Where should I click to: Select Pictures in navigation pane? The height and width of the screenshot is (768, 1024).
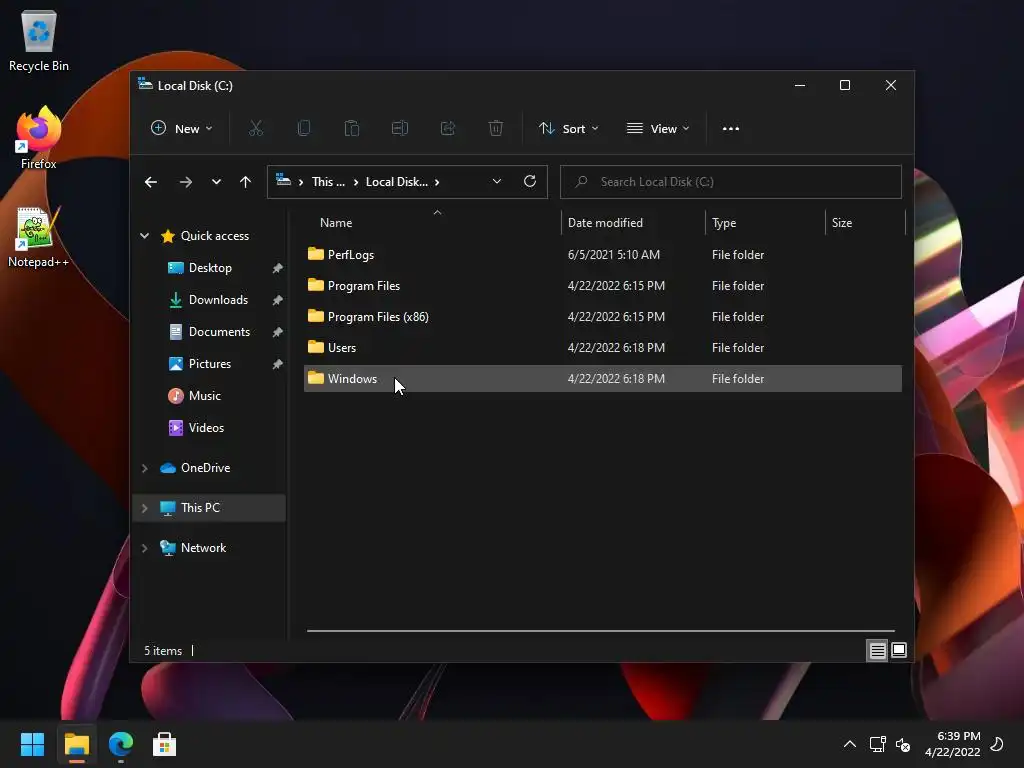(210, 364)
